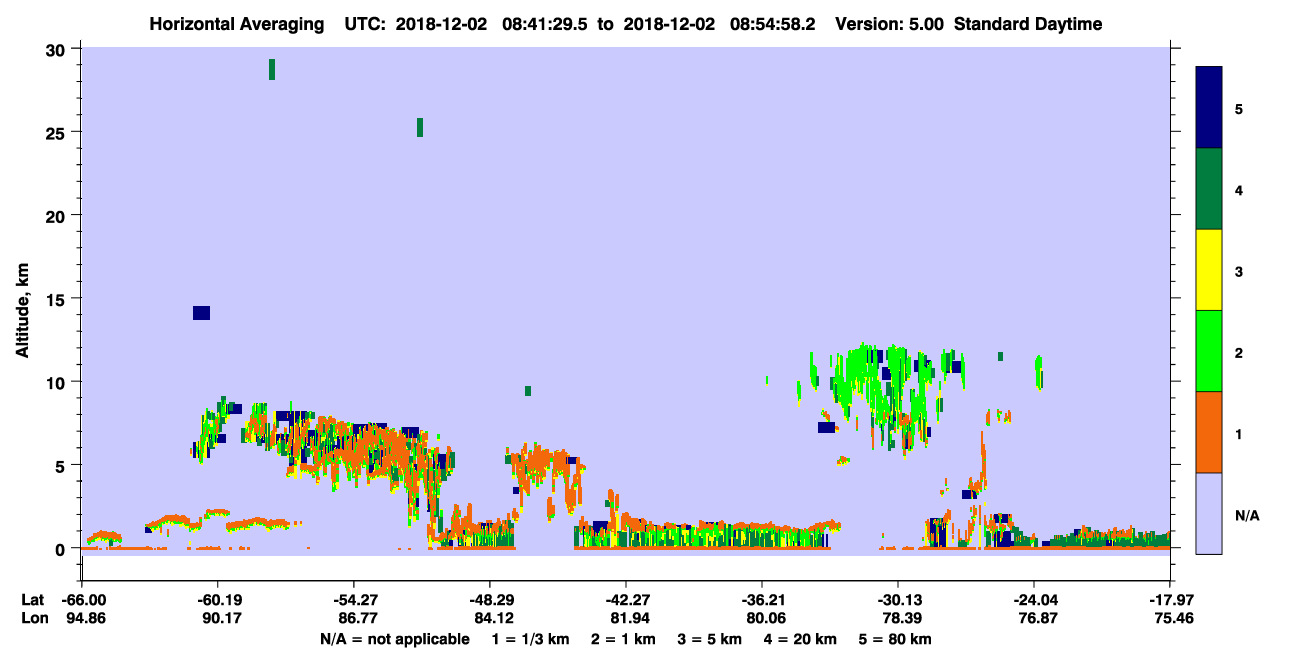This screenshot has height=667, width=1300.
Task: Click the end time "08:54:58.2" in title
Action: coord(773,24)
